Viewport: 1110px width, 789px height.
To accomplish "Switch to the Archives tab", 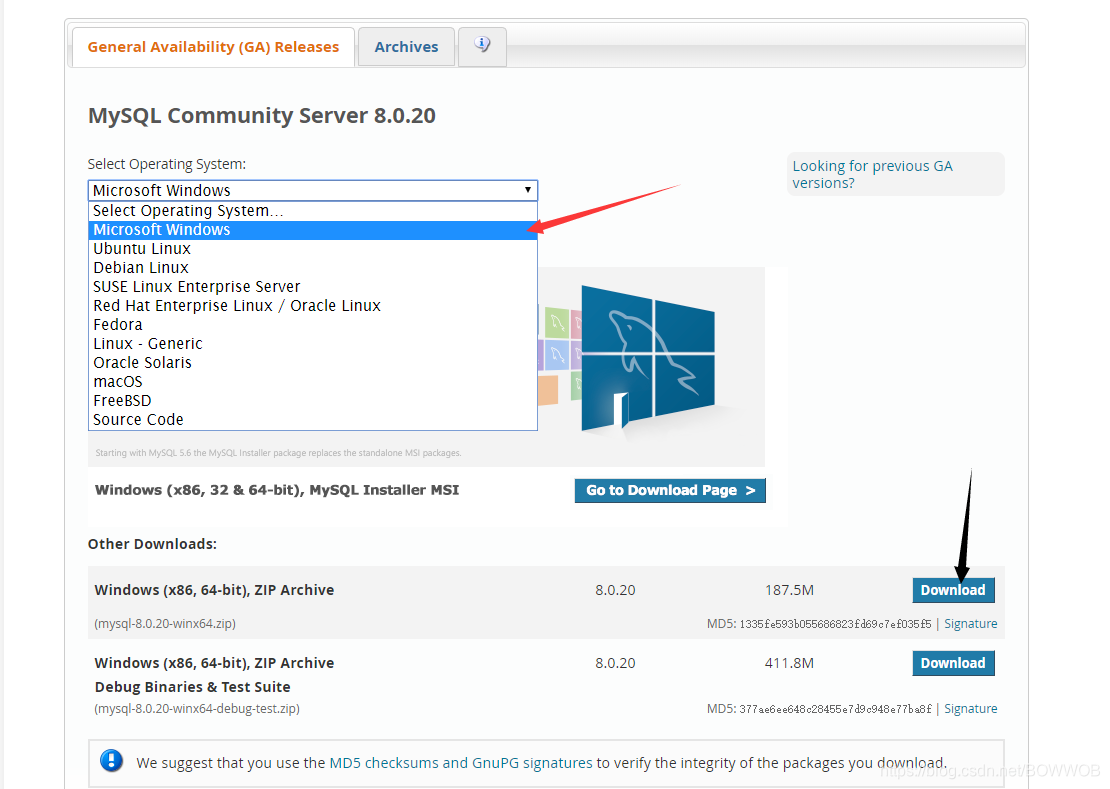I will (406, 47).
